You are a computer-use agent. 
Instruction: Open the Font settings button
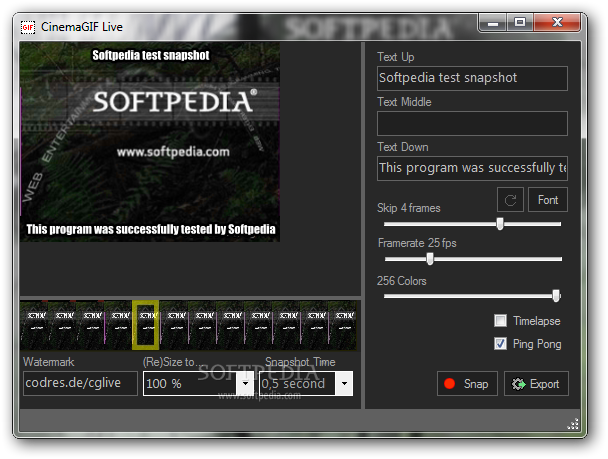(x=548, y=200)
